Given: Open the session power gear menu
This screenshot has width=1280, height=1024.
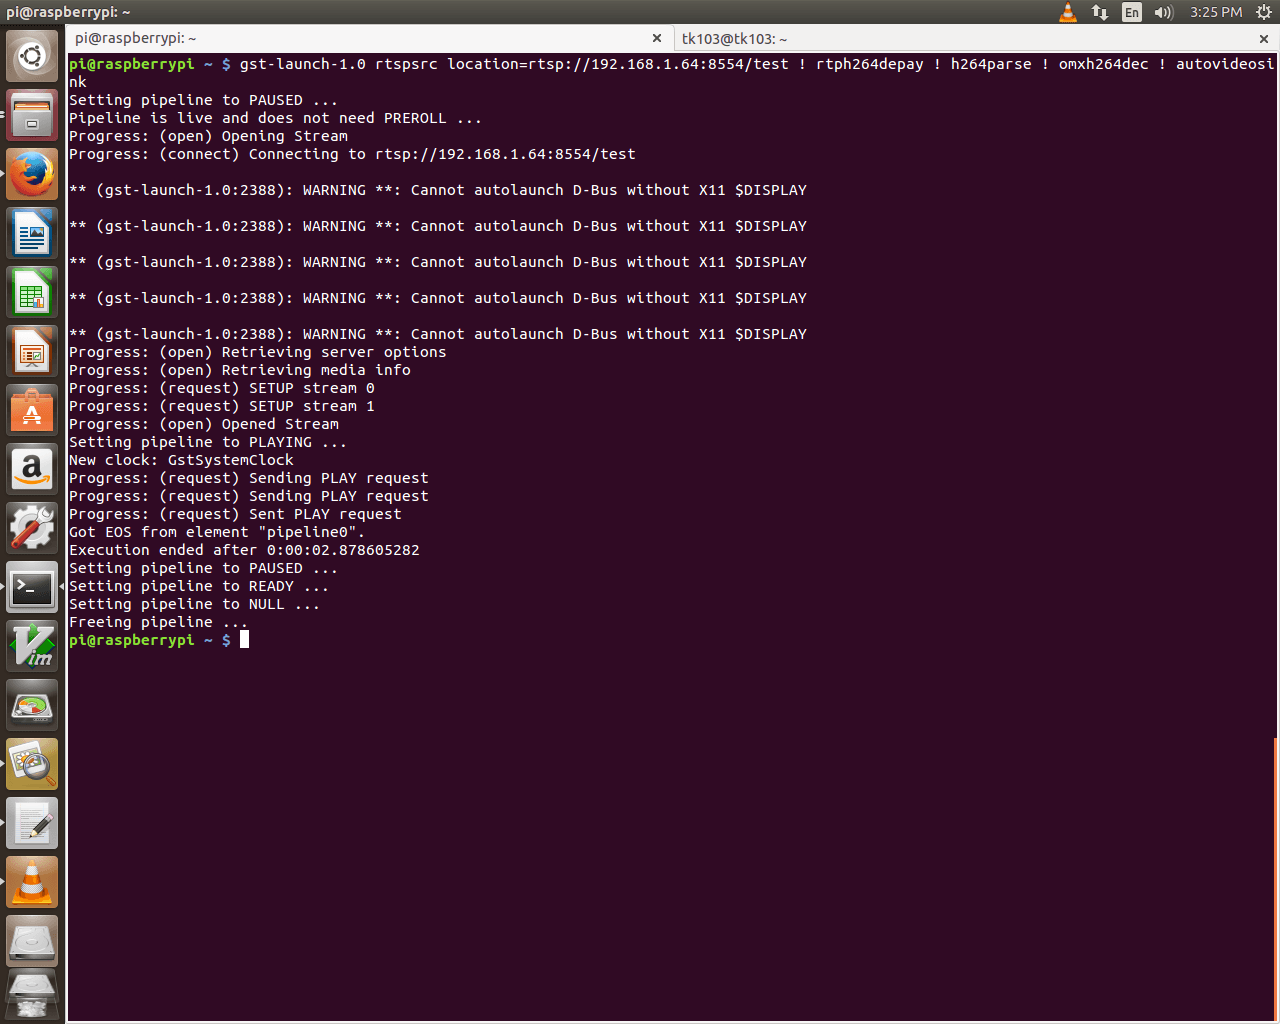Looking at the screenshot, I should (x=1263, y=12).
